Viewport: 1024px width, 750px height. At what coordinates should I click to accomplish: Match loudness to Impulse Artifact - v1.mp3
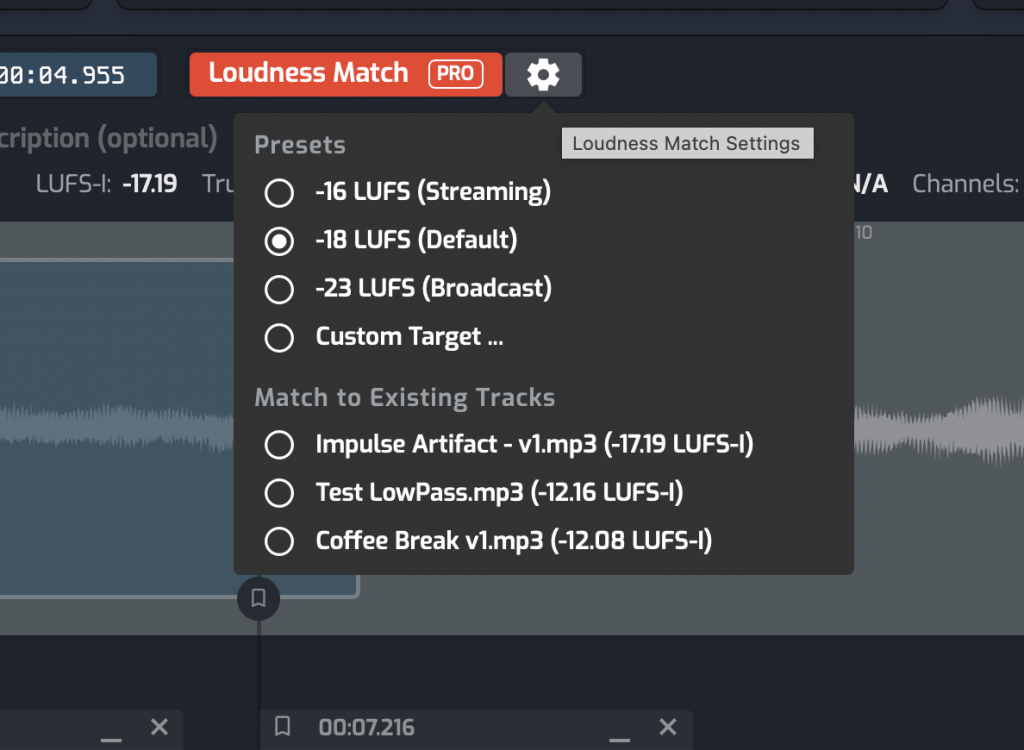tap(279, 444)
